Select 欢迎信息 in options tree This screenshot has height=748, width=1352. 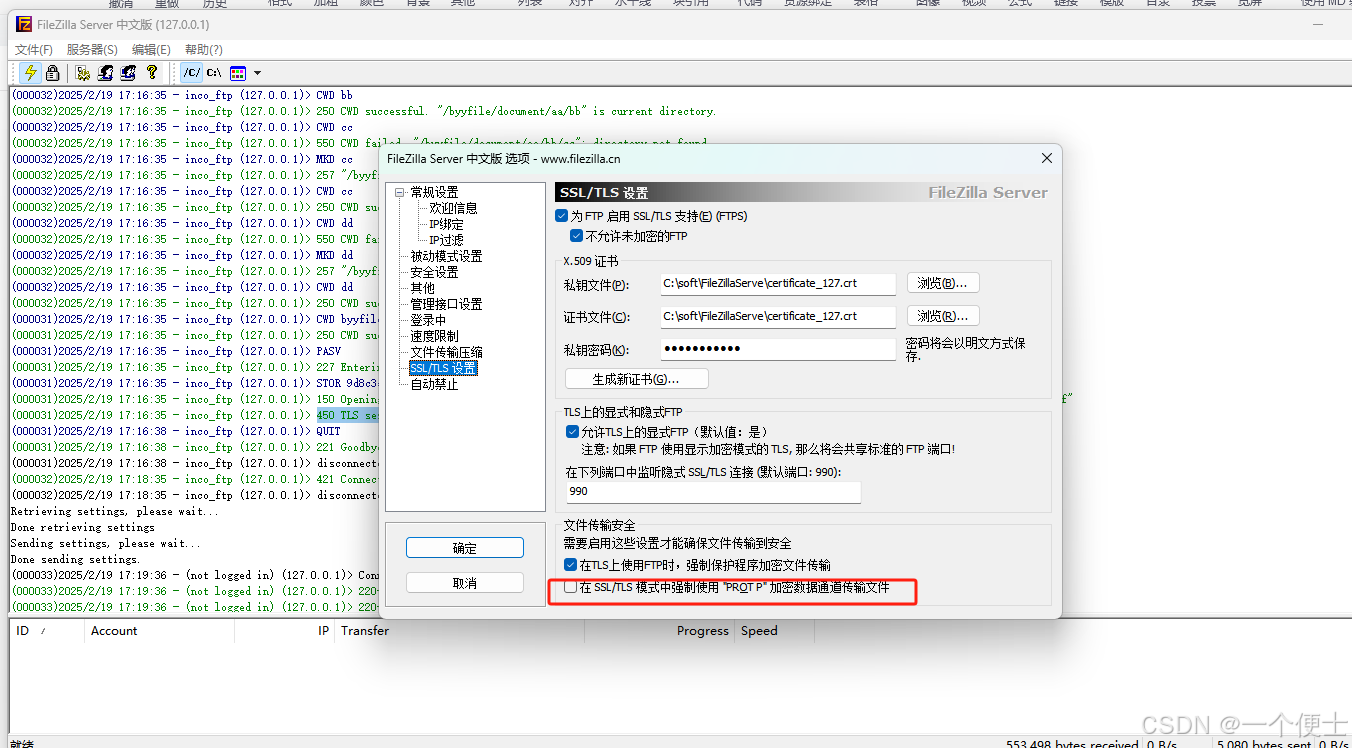[454, 208]
